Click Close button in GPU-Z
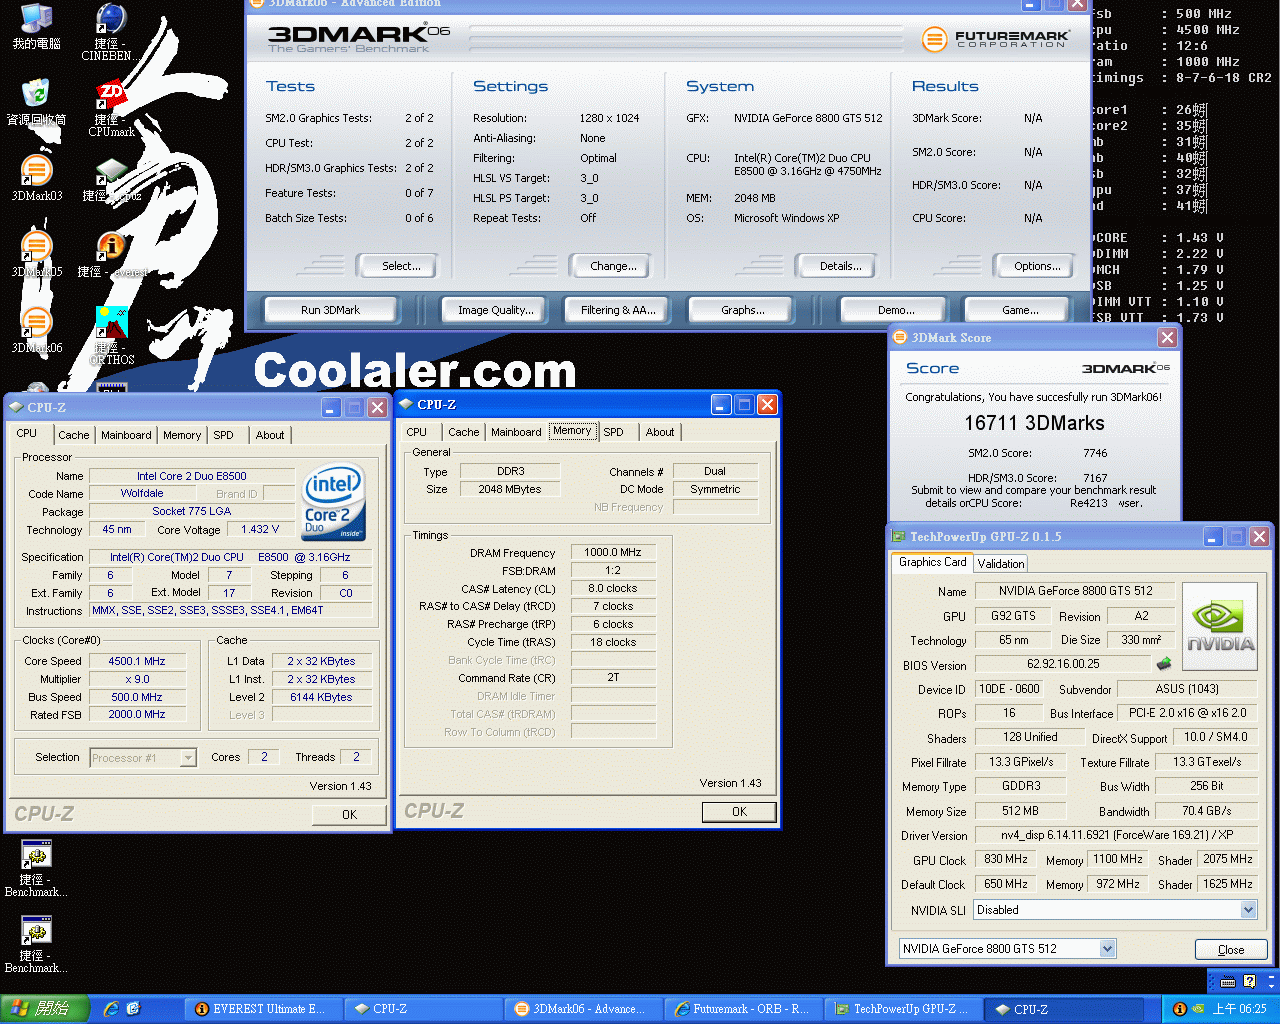 (1231, 950)
